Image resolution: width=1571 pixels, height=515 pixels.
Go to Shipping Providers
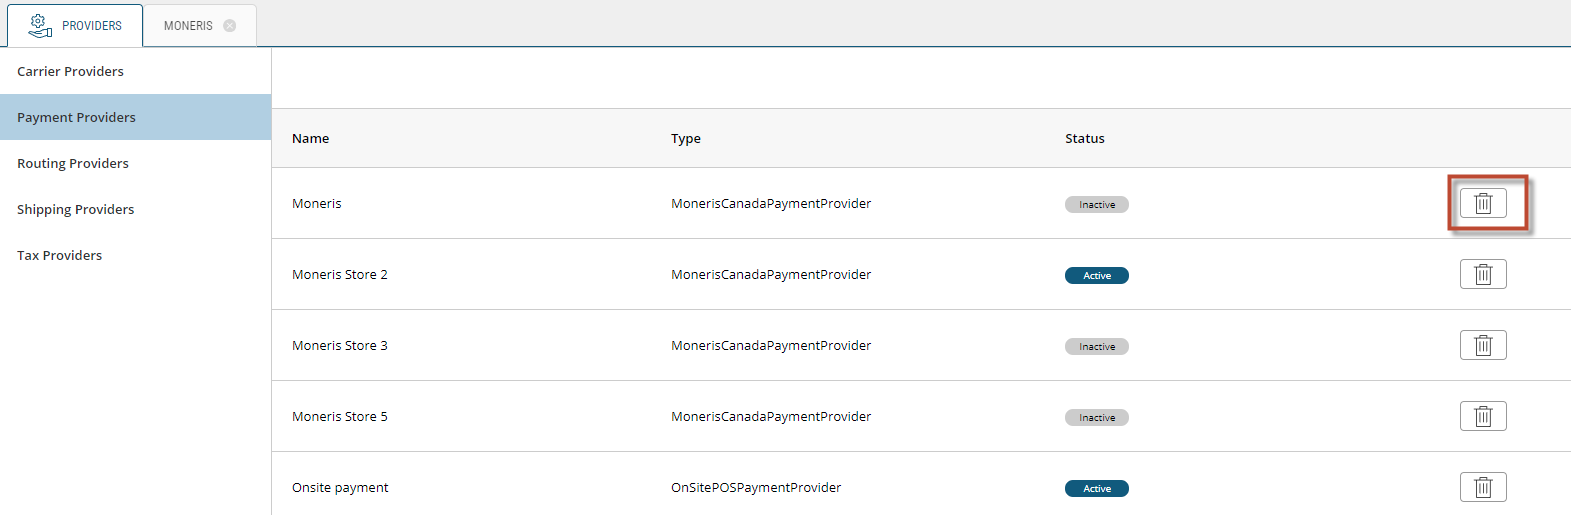pos(75,209)
